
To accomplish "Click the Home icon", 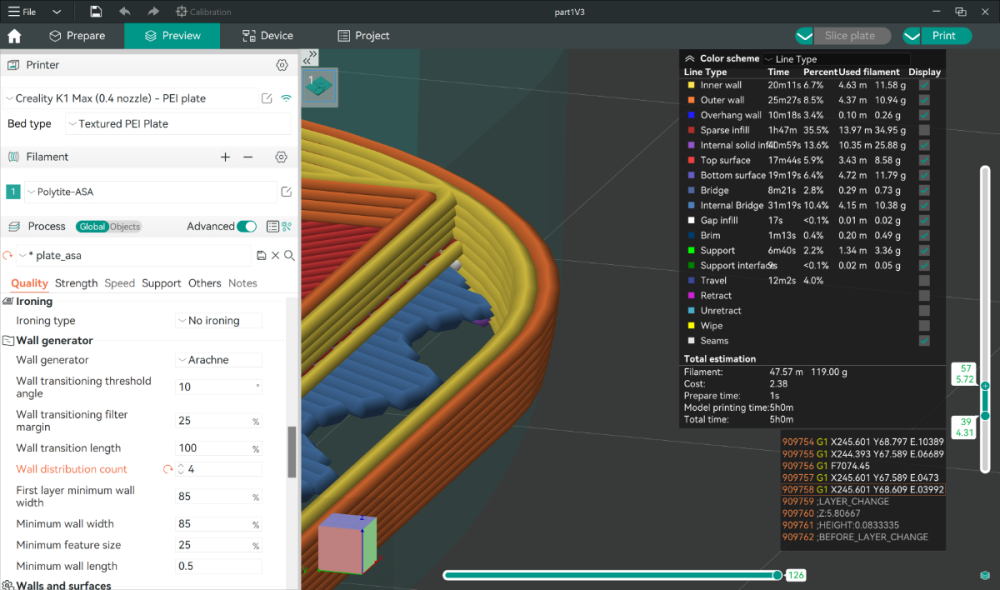I will pos(14,36).
